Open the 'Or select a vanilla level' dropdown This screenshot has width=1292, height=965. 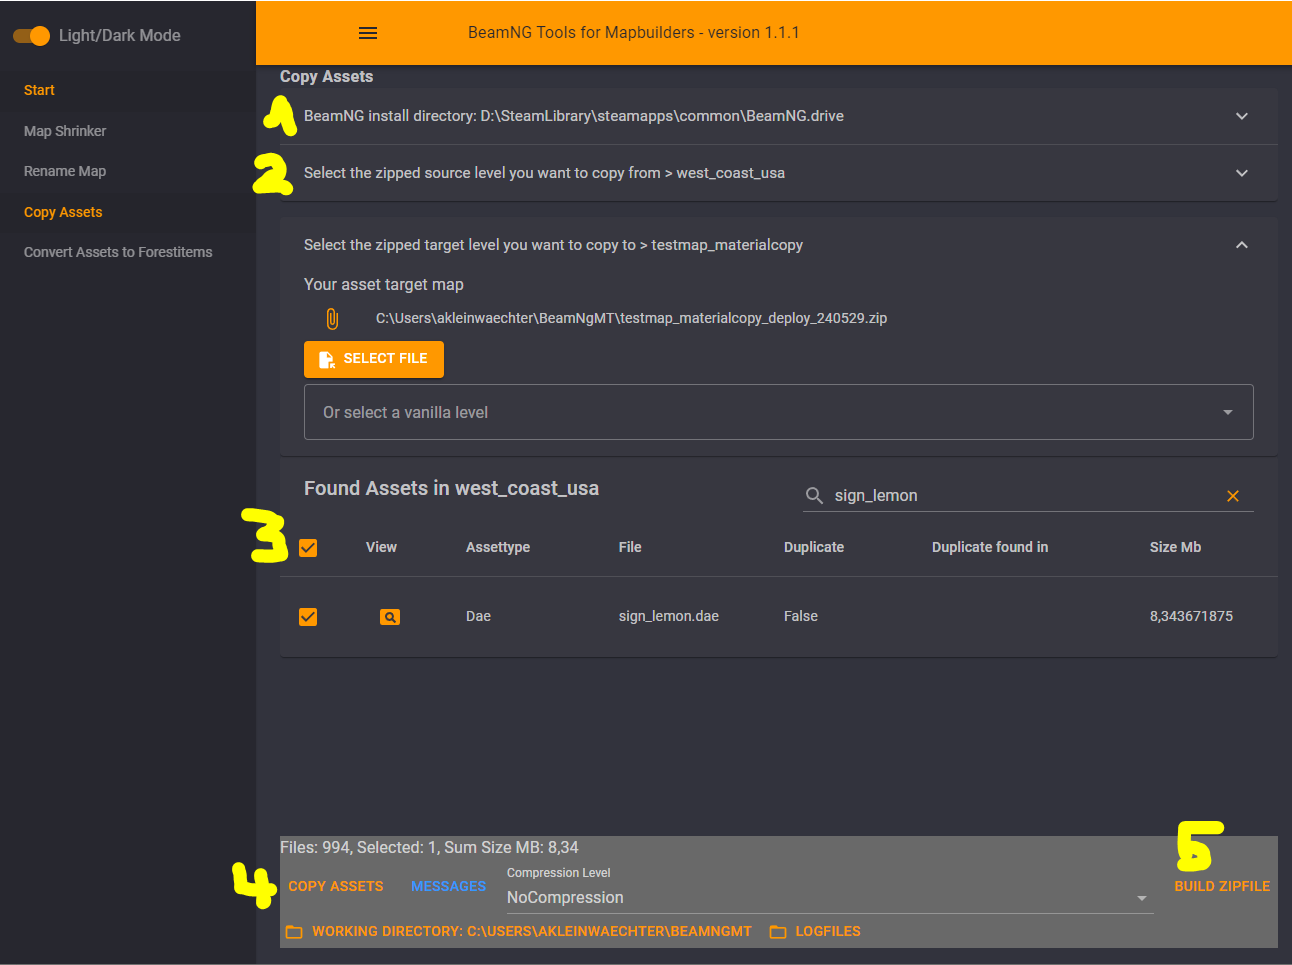pos(779,412)
